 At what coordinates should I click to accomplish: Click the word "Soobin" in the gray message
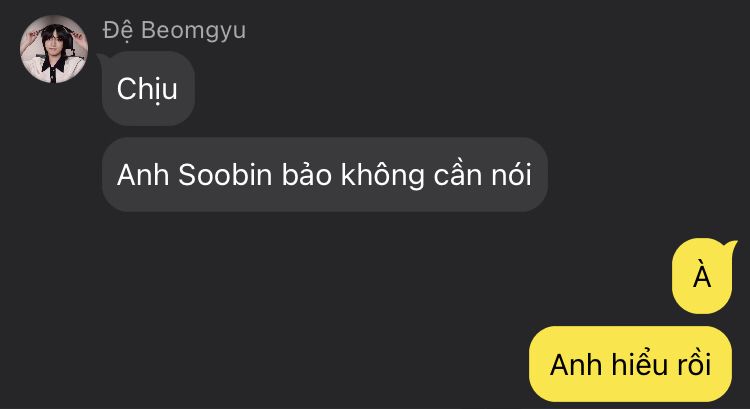click(x=225, y=175)
